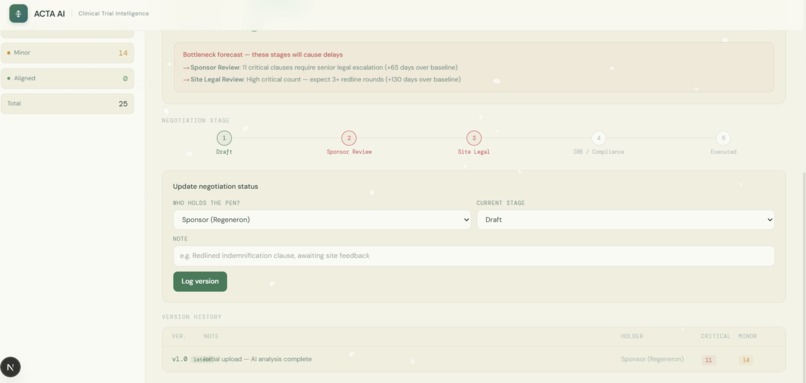The image size is (806, 383).
Task: Click the Sponsor Review bottleneck line
Action: (320, 67)
